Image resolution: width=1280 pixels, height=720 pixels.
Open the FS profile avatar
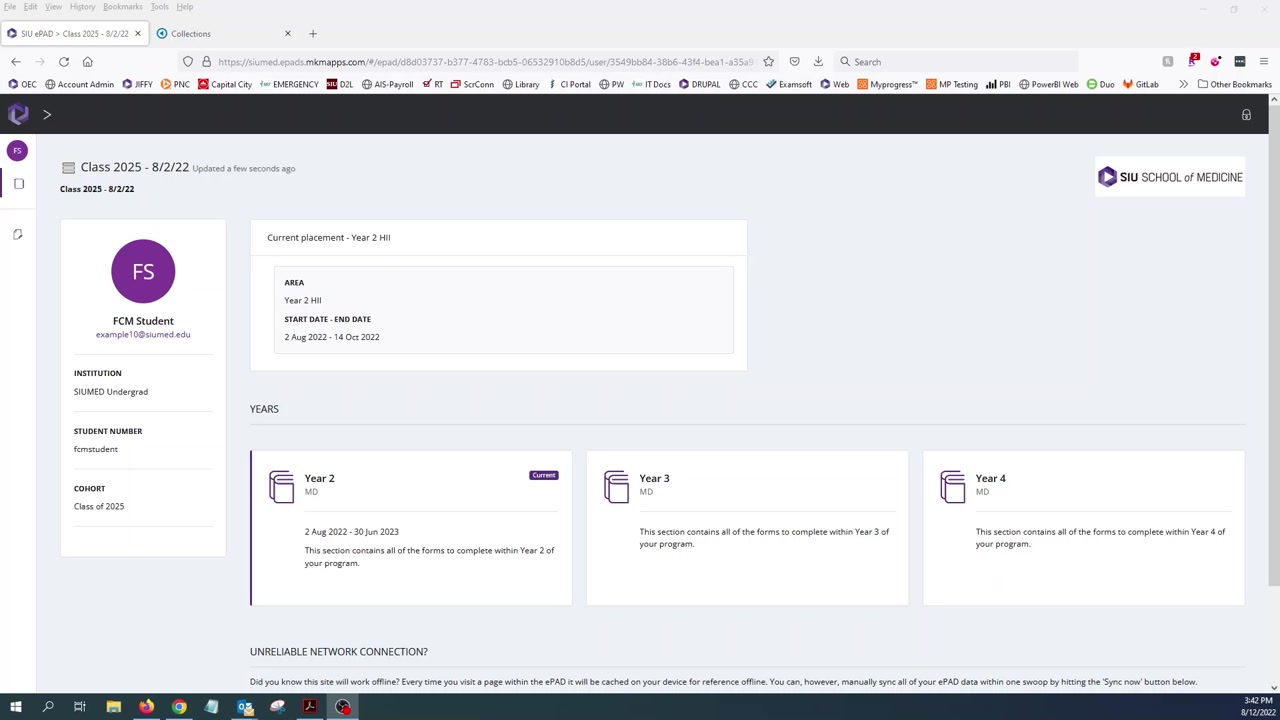pos(17,150)
